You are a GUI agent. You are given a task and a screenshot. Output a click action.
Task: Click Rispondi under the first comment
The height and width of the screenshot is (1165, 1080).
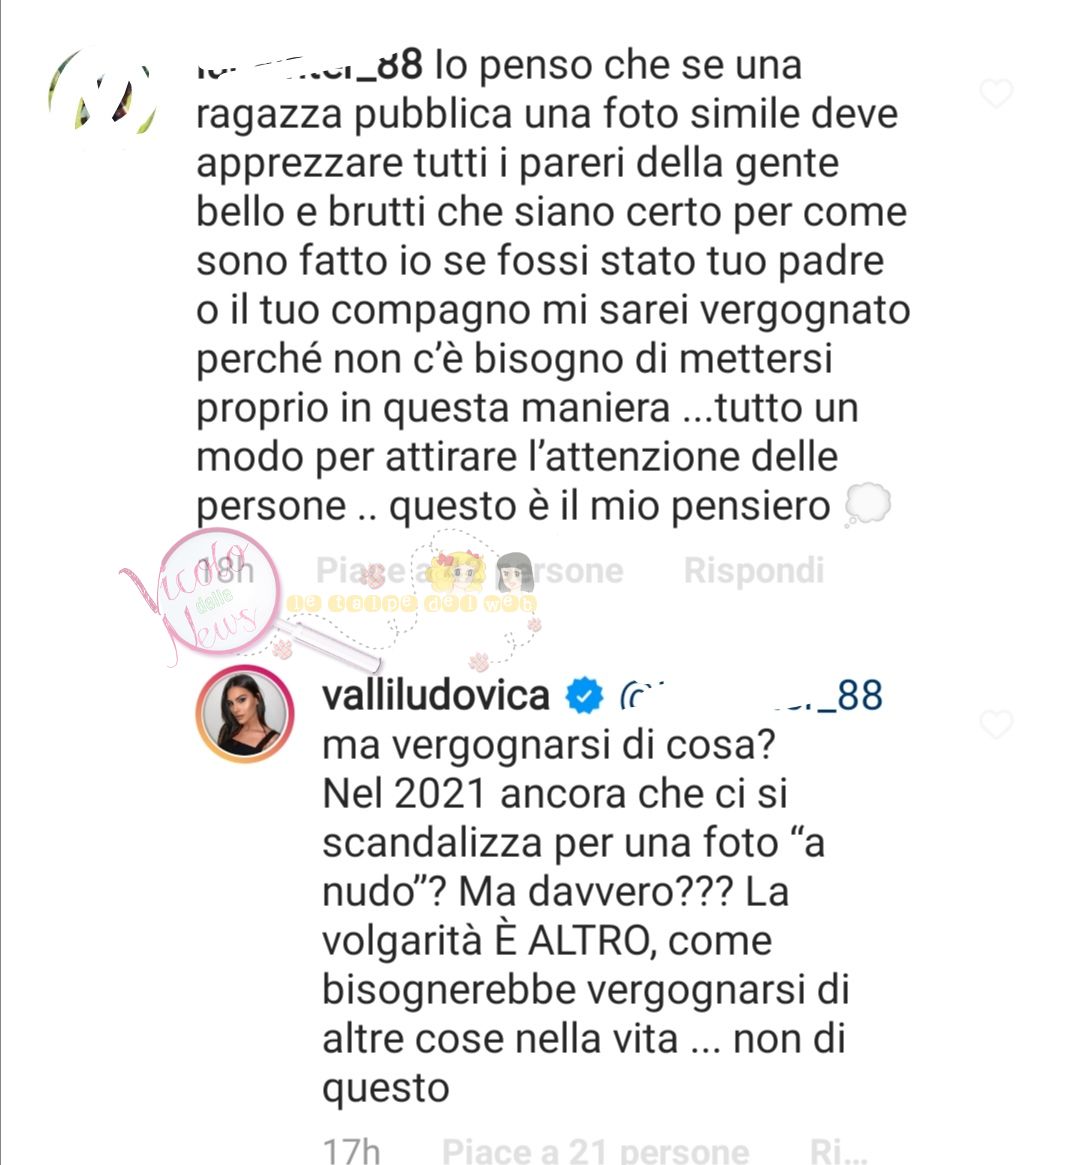coord(754,571)
